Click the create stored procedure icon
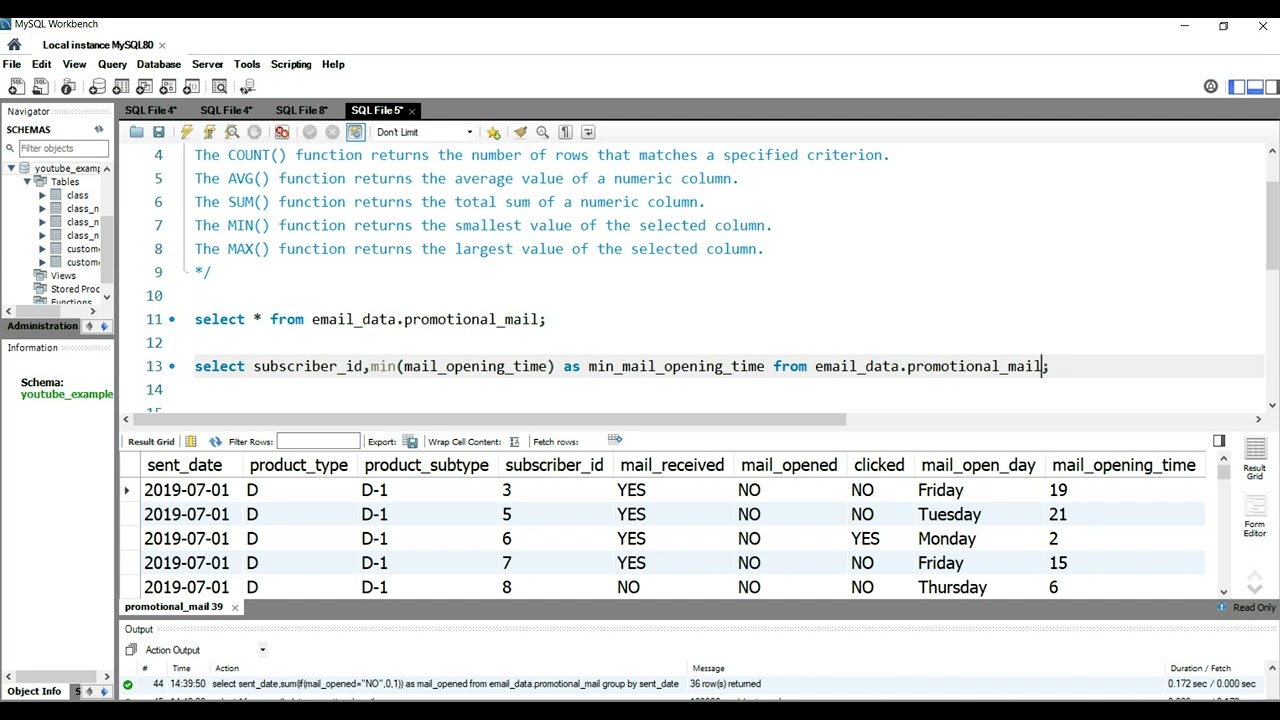Screen dimensions: 1280x720 coord(169,87)
